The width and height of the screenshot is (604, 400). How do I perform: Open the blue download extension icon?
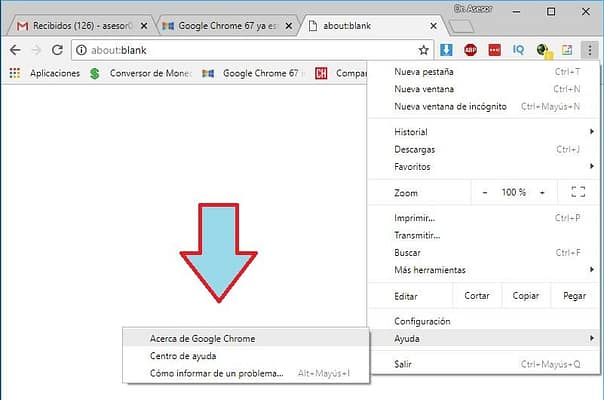point(446,50)
